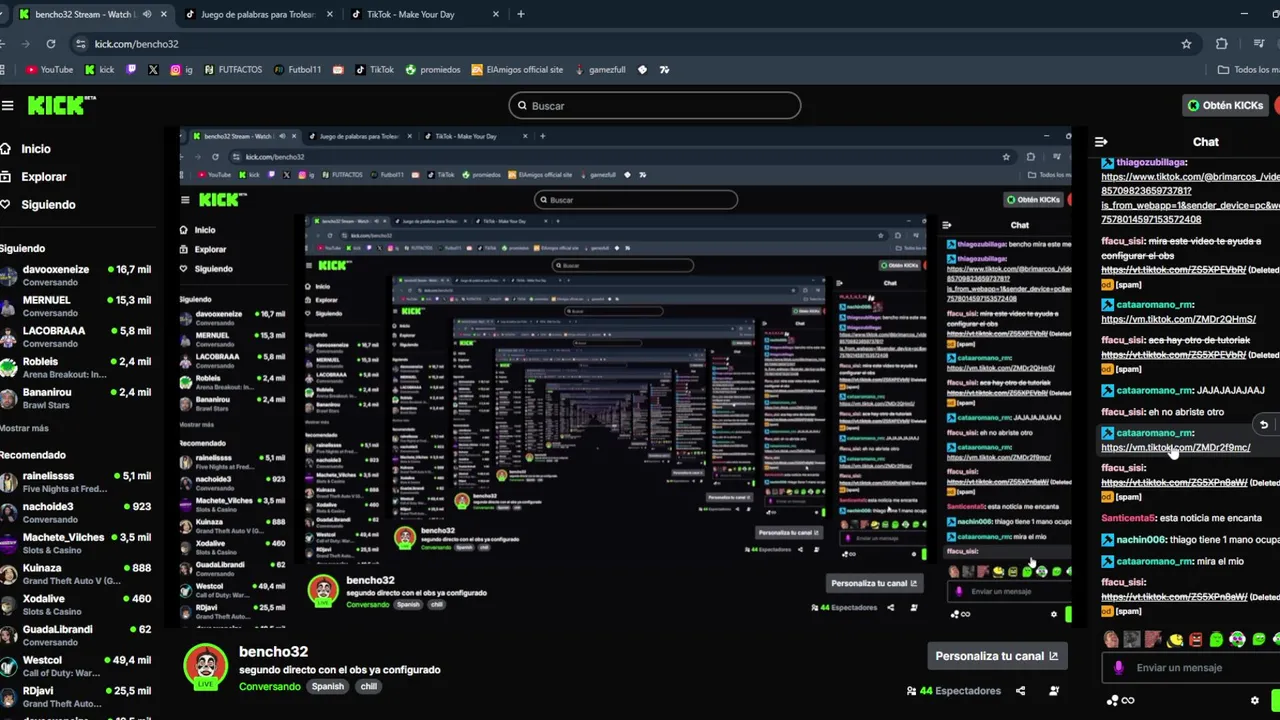This screenshot has width=1280, height=720.
Task: Open RDjavi recommended channel
Action: (76, 697)
